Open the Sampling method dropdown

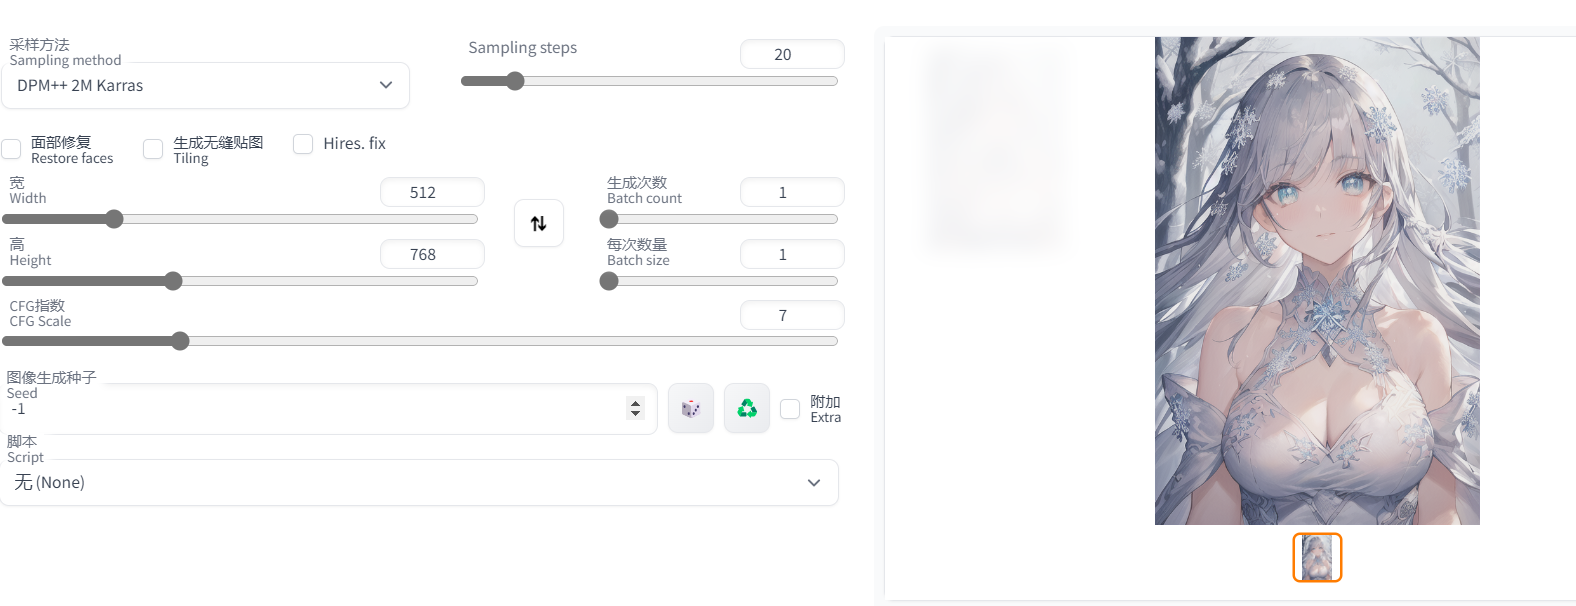(205, 86)
